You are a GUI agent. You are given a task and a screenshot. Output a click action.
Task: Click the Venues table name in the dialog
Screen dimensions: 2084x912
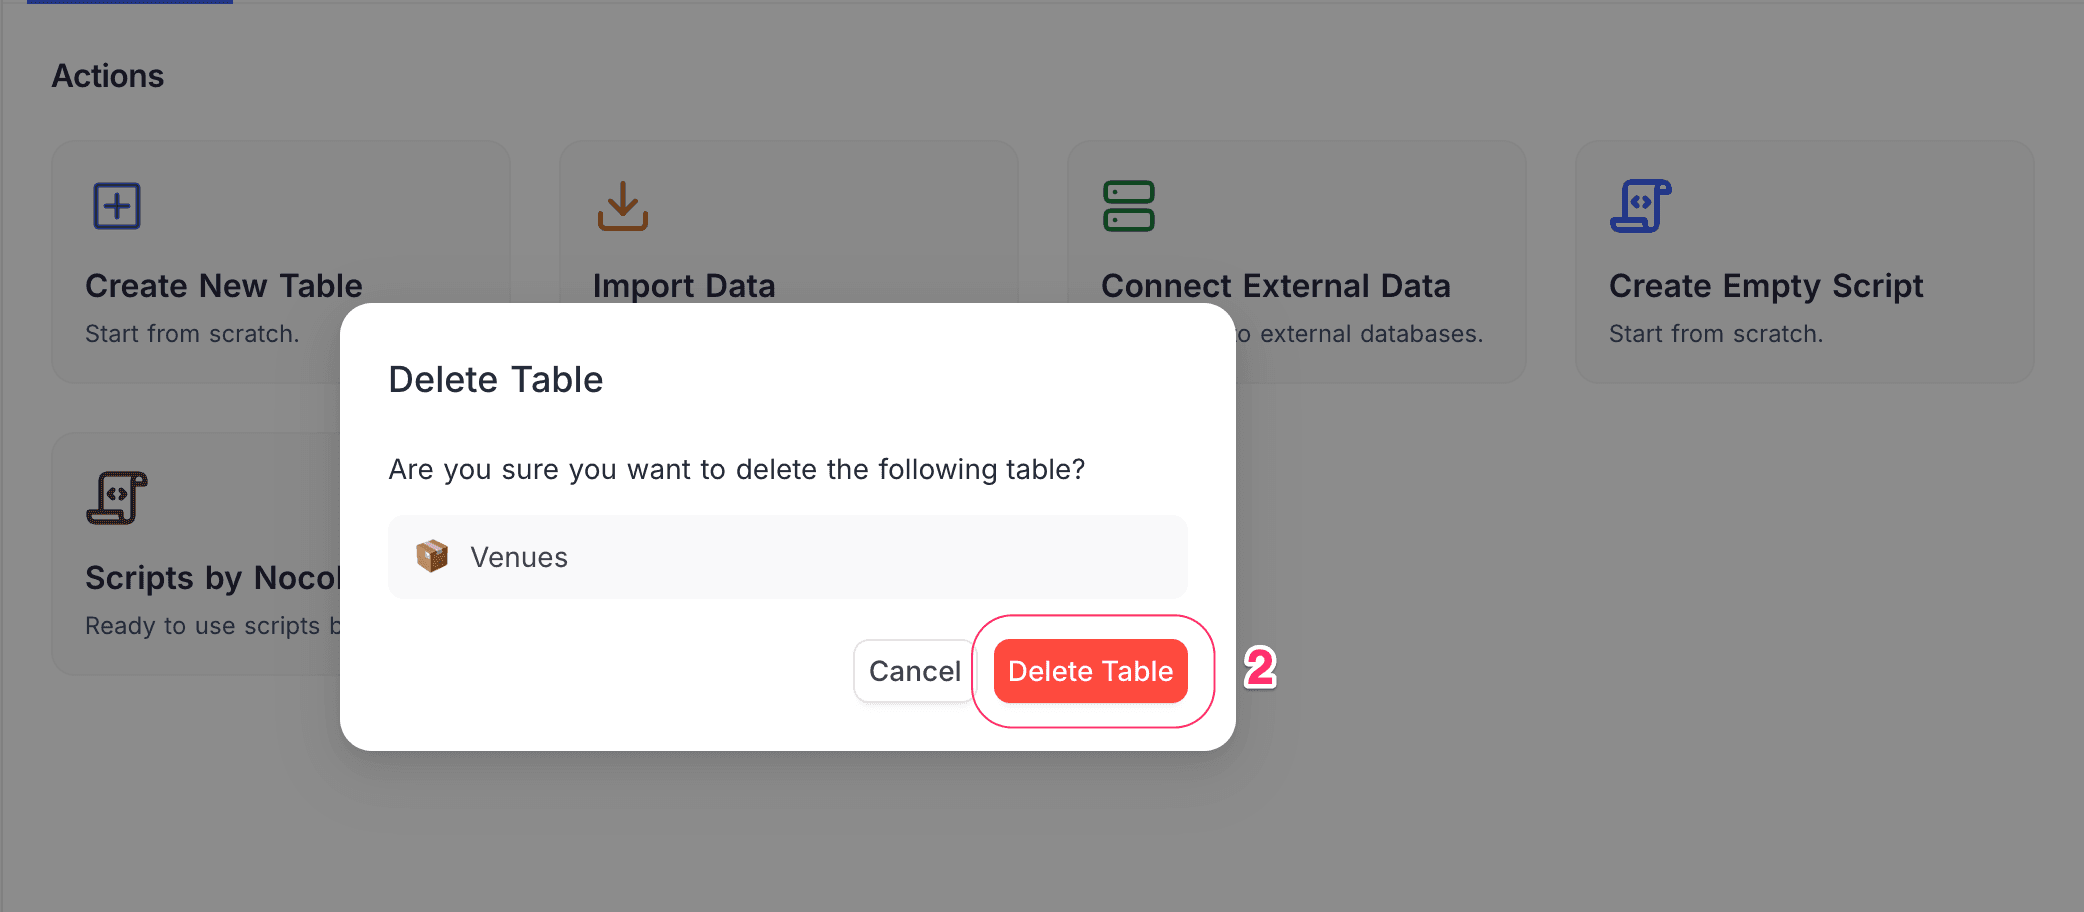click(519, 557)
